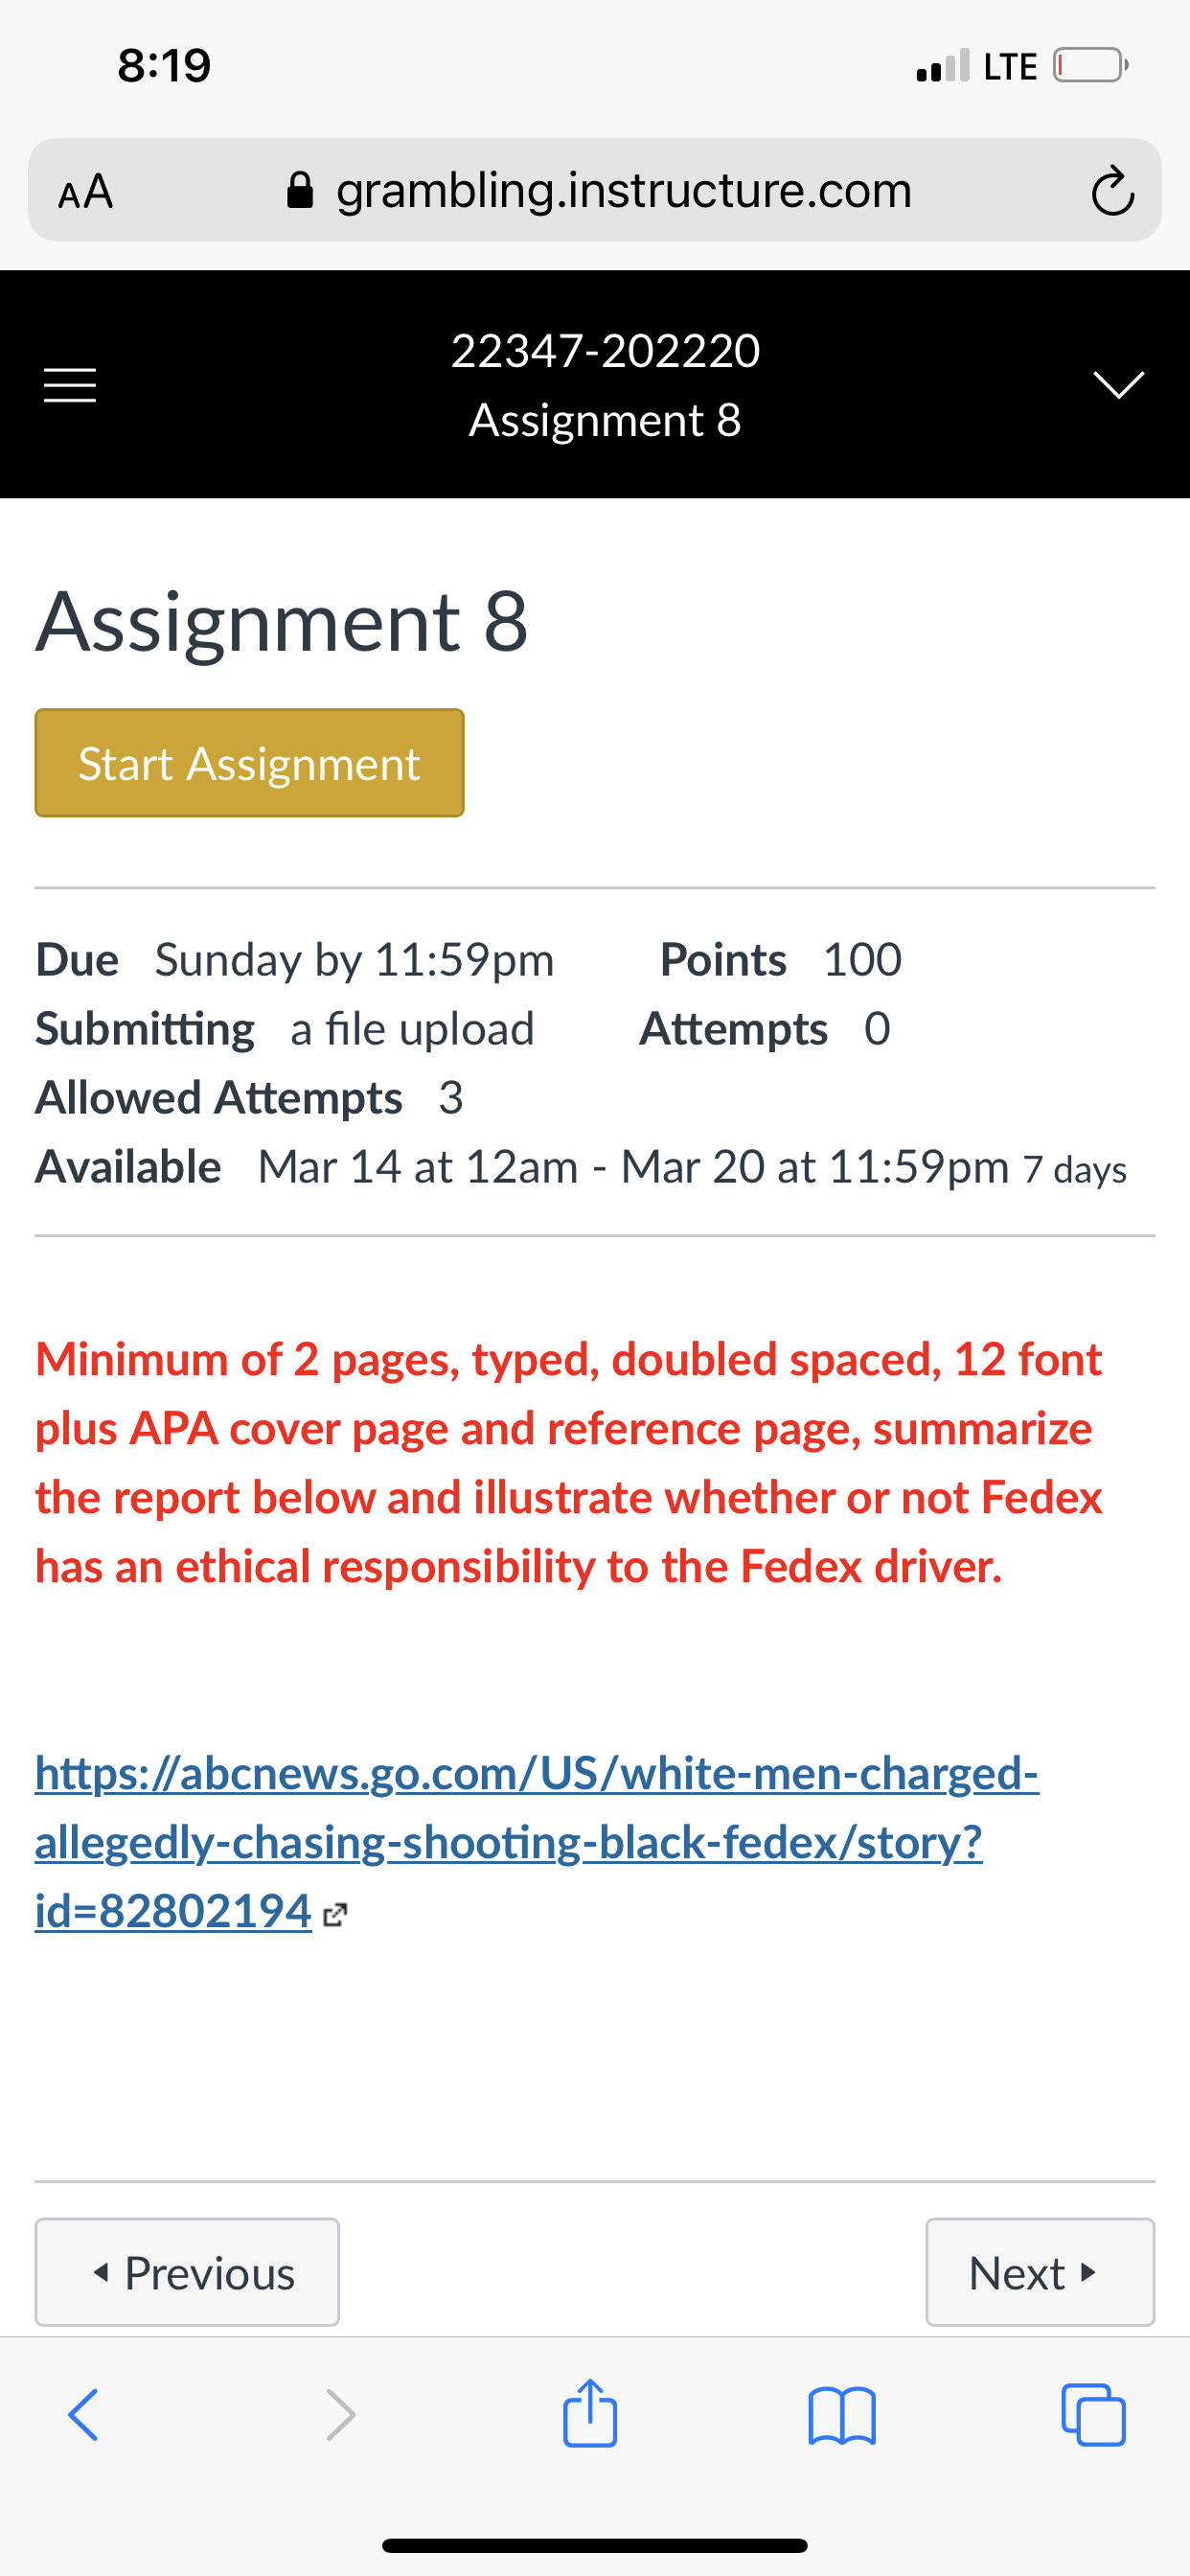1190x2576 pixels.
Task: Tap the Safari forward arrow
Action: tap(340, 2415)
